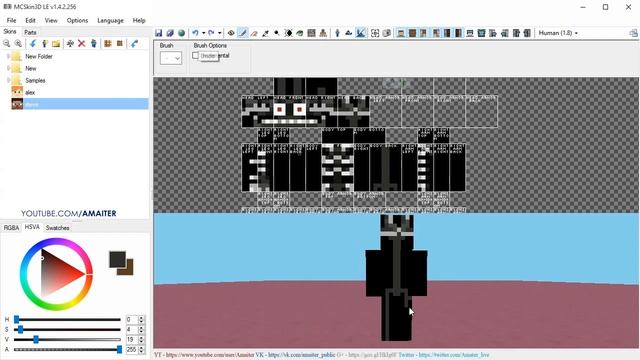Open the Language menu
640x360 pixels.
(x=110, y=20)
